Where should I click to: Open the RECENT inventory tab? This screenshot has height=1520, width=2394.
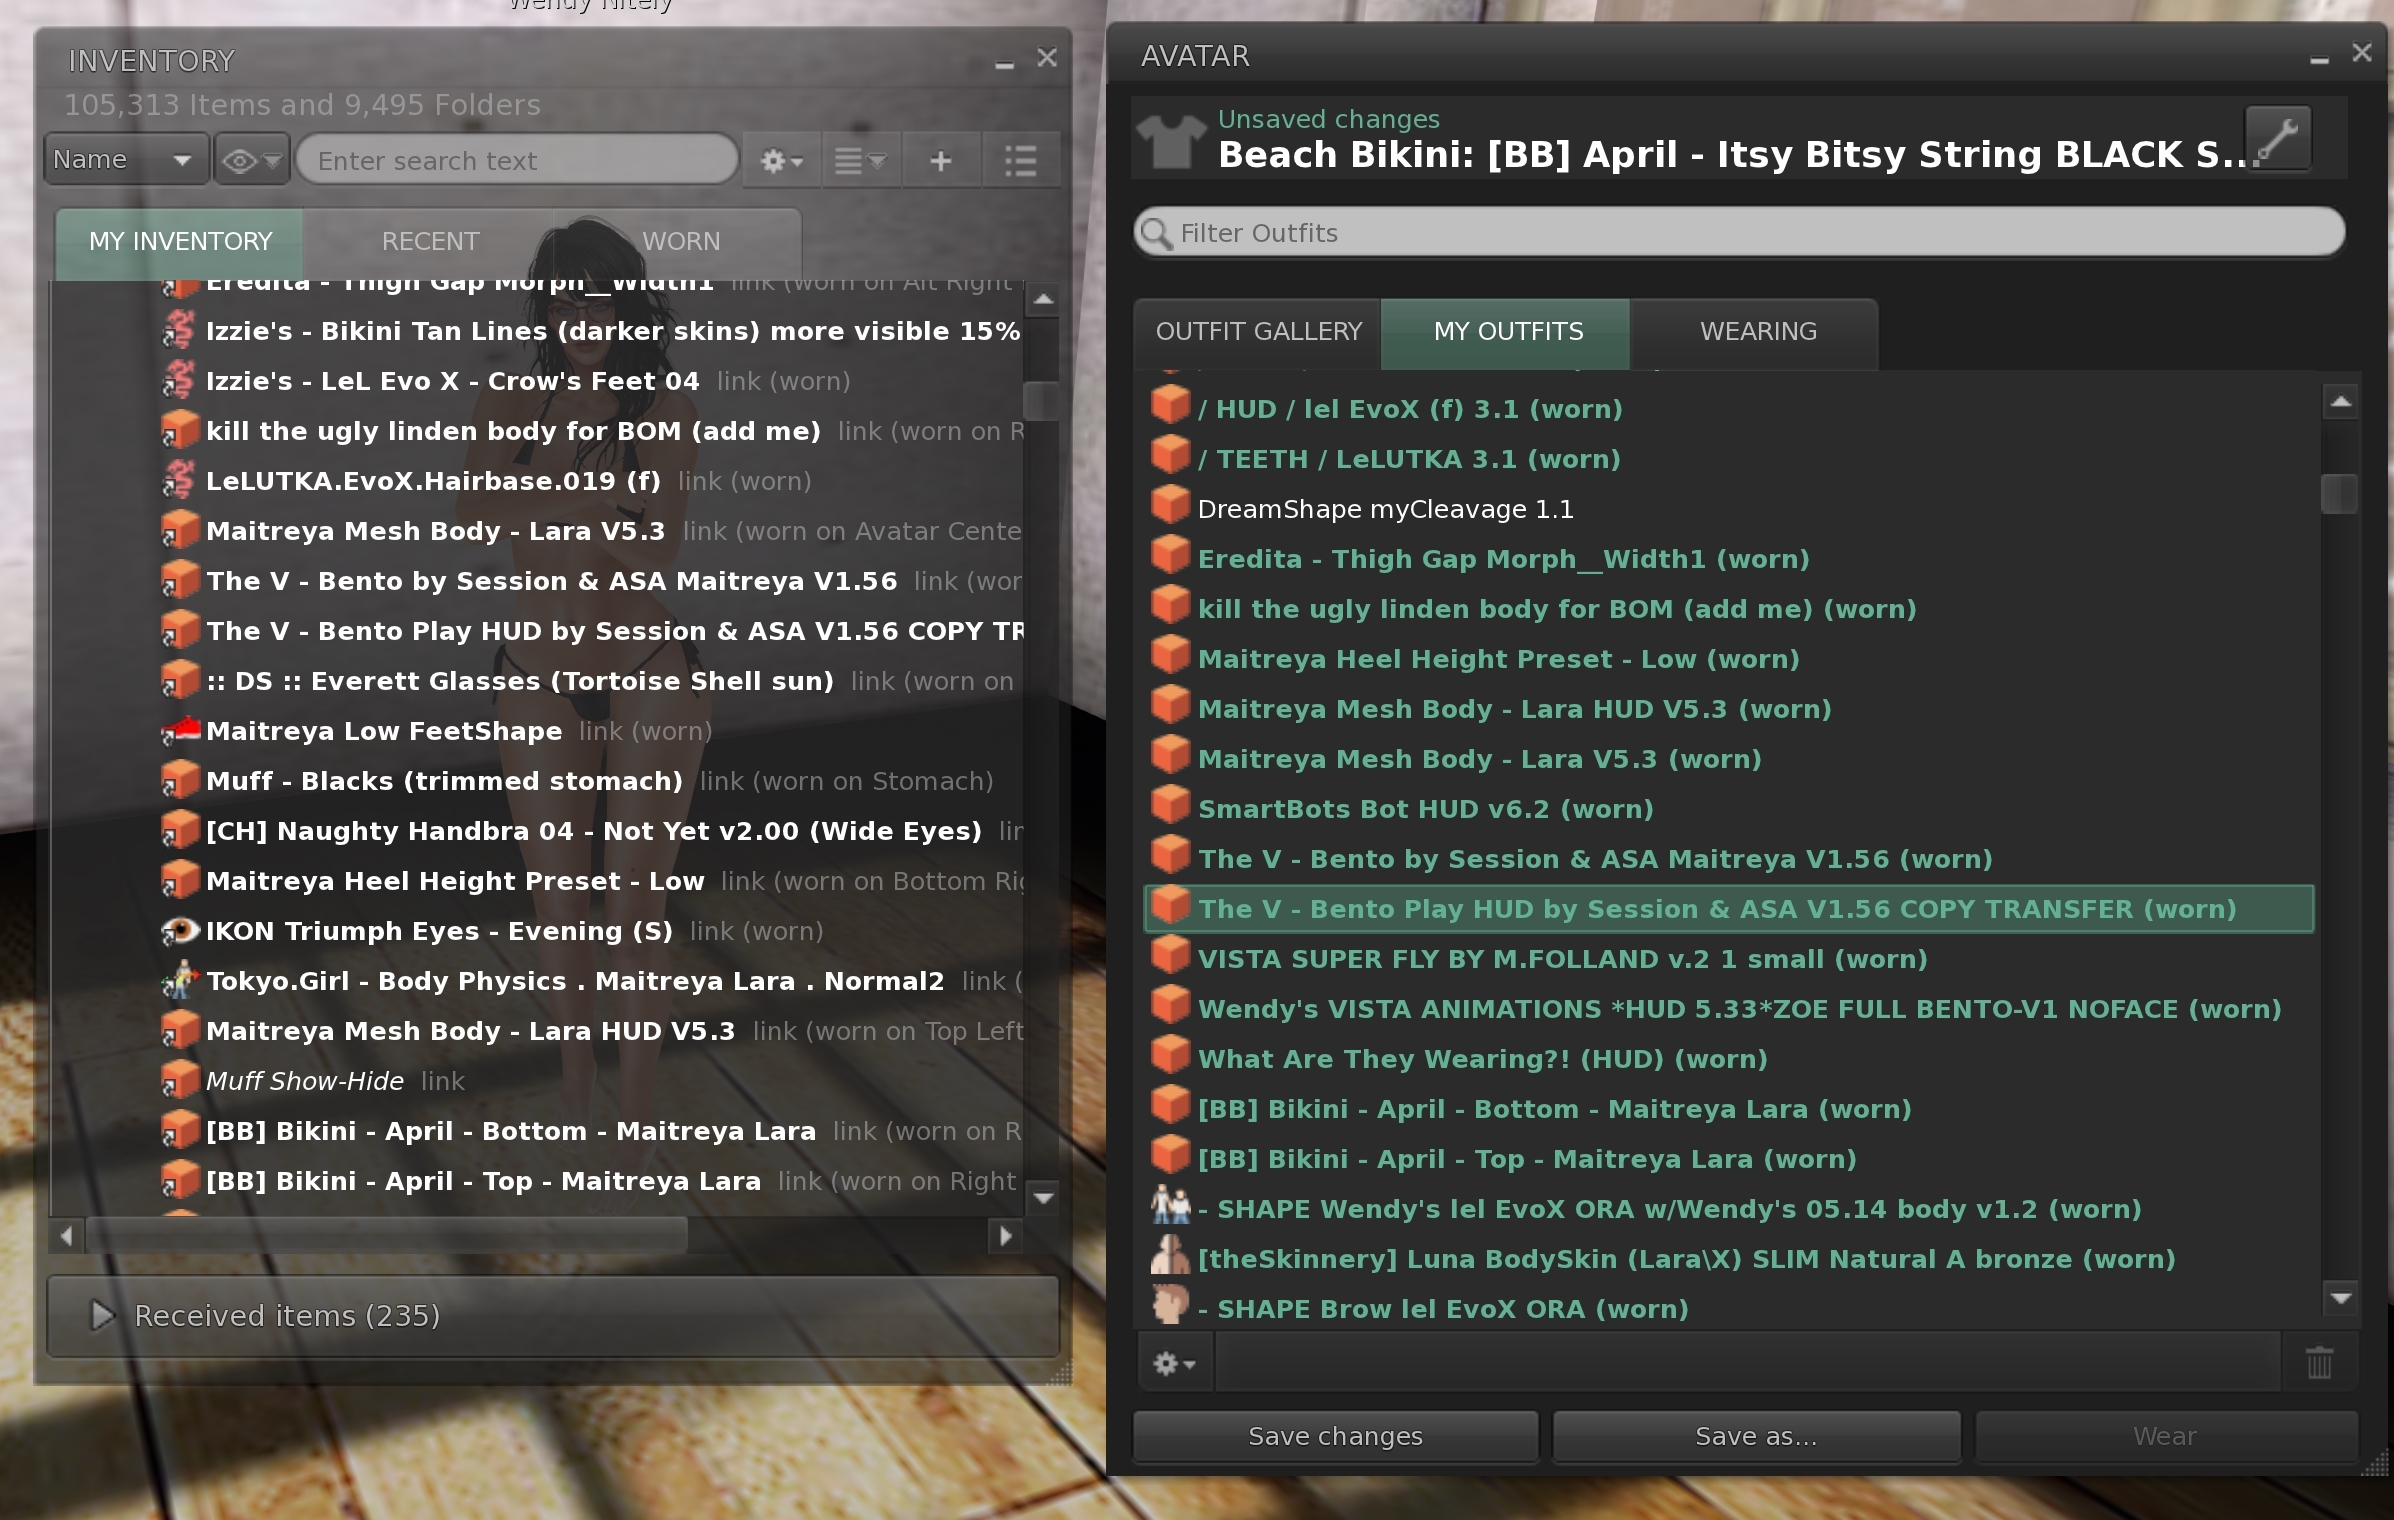pos(430,242)
